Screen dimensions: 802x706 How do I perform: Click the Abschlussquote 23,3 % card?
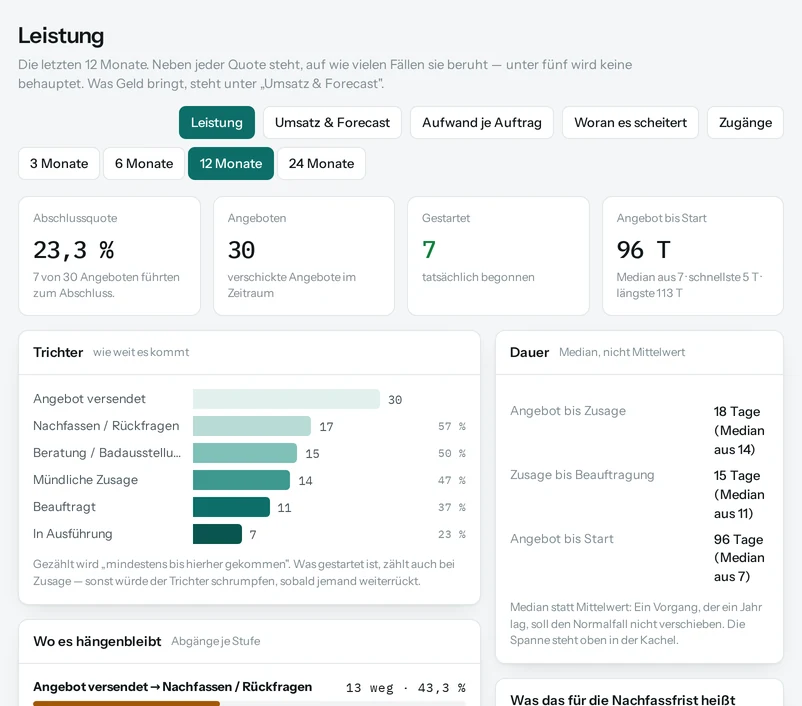pos(109,256)
